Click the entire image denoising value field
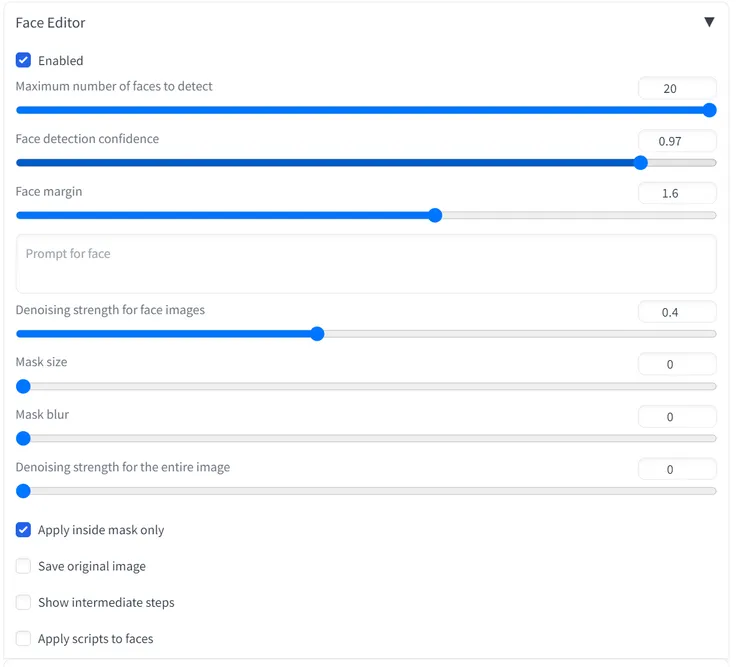Image resolution: width=740 pixels, height=667 pixels. pos(677,469)
